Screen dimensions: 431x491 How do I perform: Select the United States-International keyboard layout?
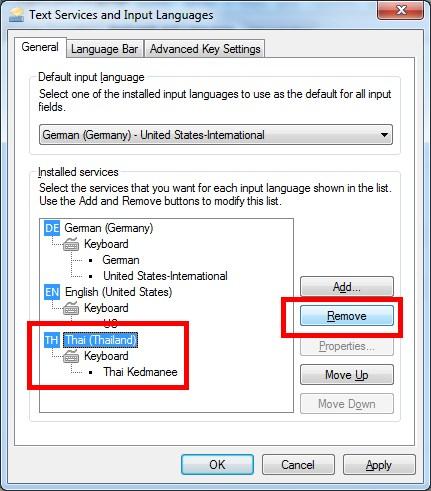pos(165,276)
